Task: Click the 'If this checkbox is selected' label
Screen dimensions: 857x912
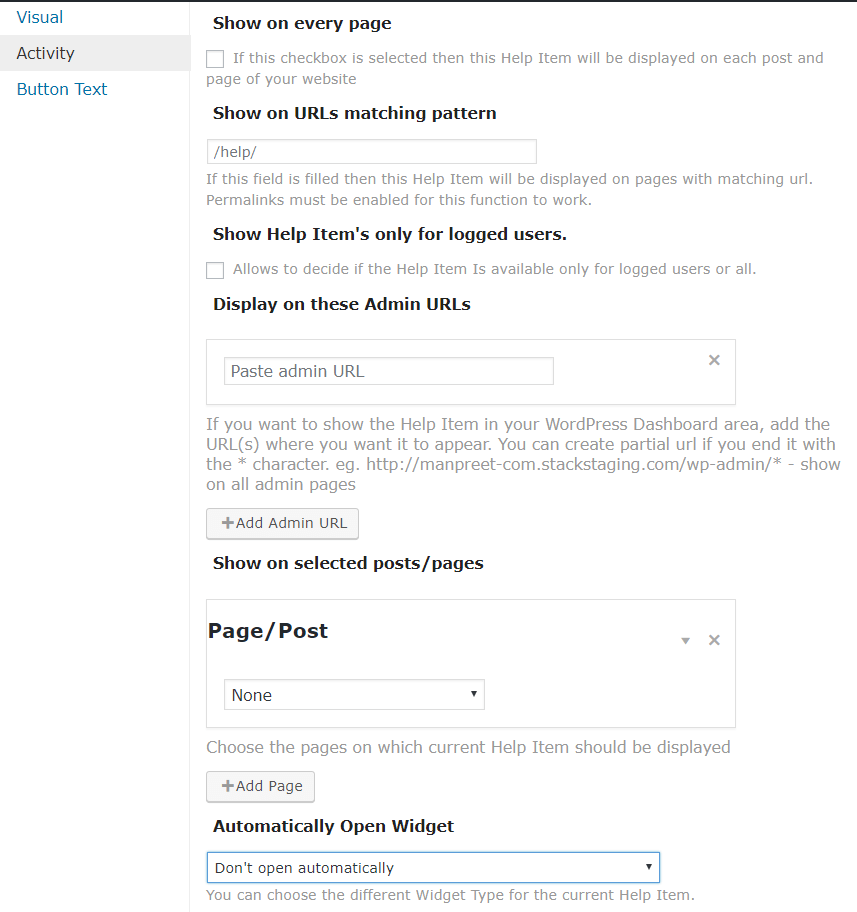Action: coord(528,58)
